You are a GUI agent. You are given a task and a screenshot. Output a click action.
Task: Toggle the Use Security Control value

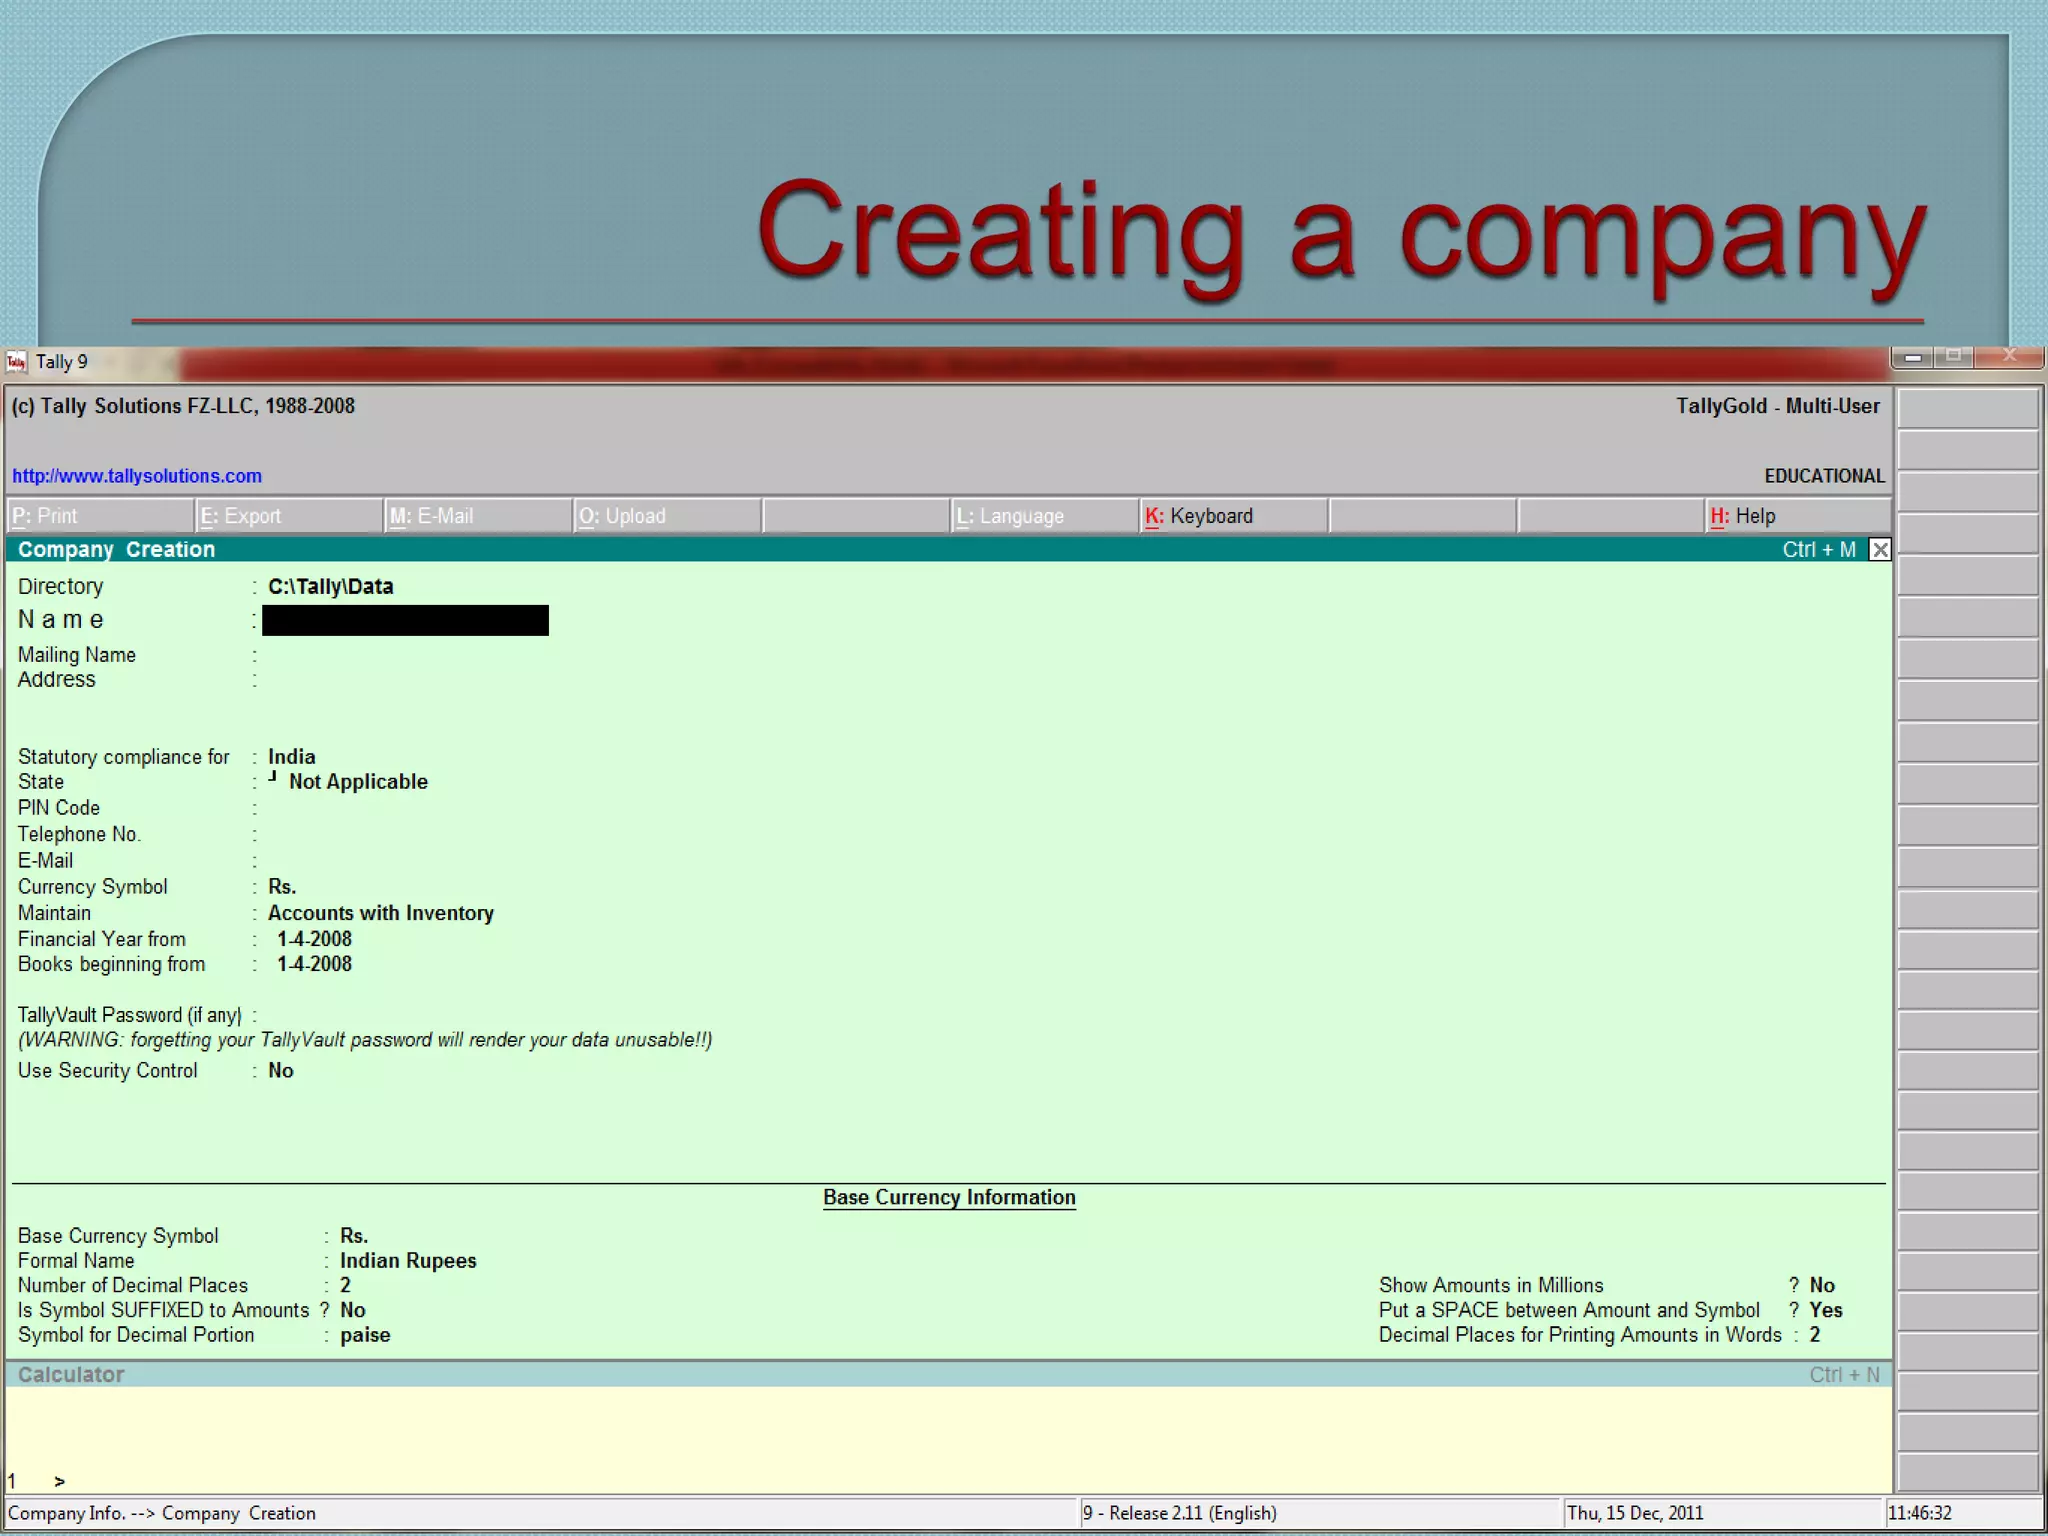pos(280,1071)
